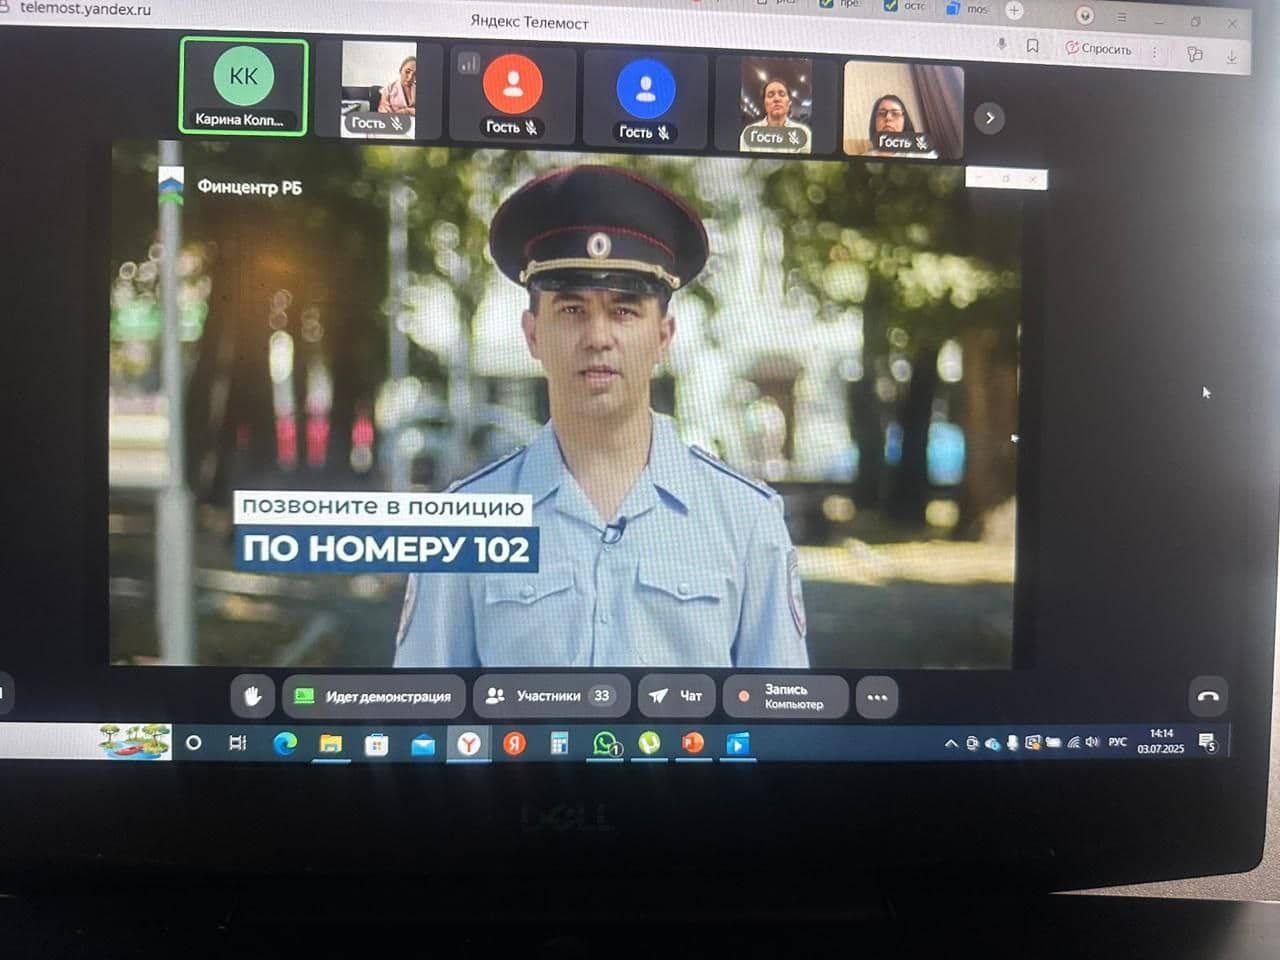Select Карина Колп participant tile
Screen dimensions: 1280x960
[243, 87]
